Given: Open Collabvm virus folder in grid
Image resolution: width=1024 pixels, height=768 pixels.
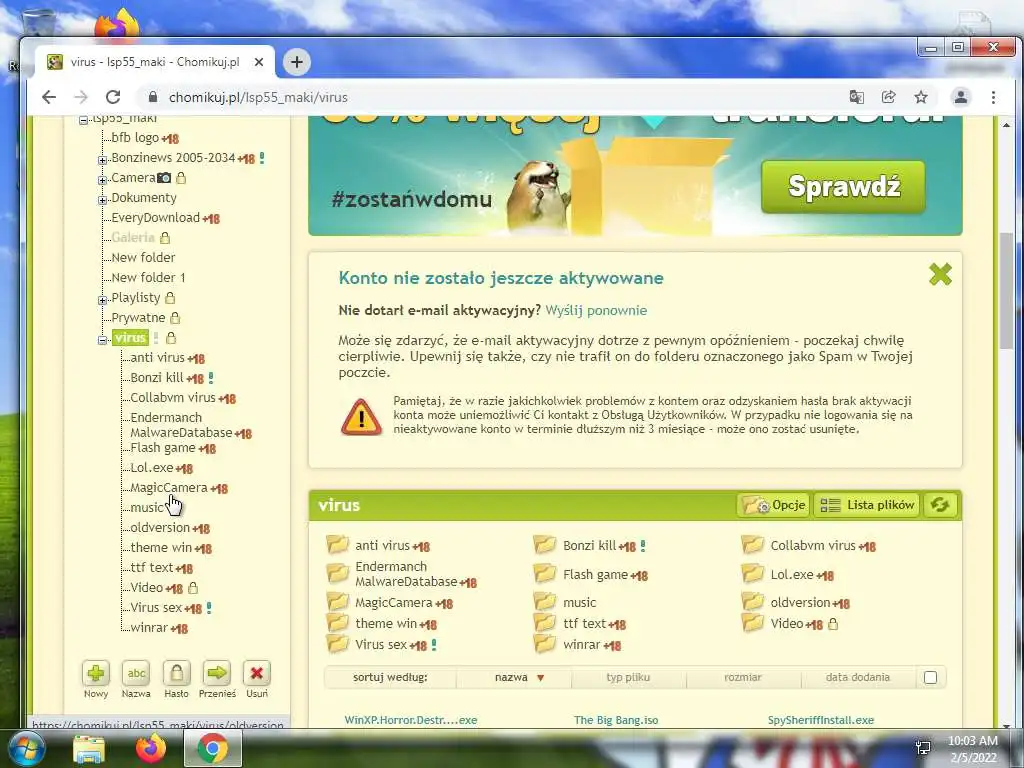Looking at the screenshot, I should (x=812, y=545).
